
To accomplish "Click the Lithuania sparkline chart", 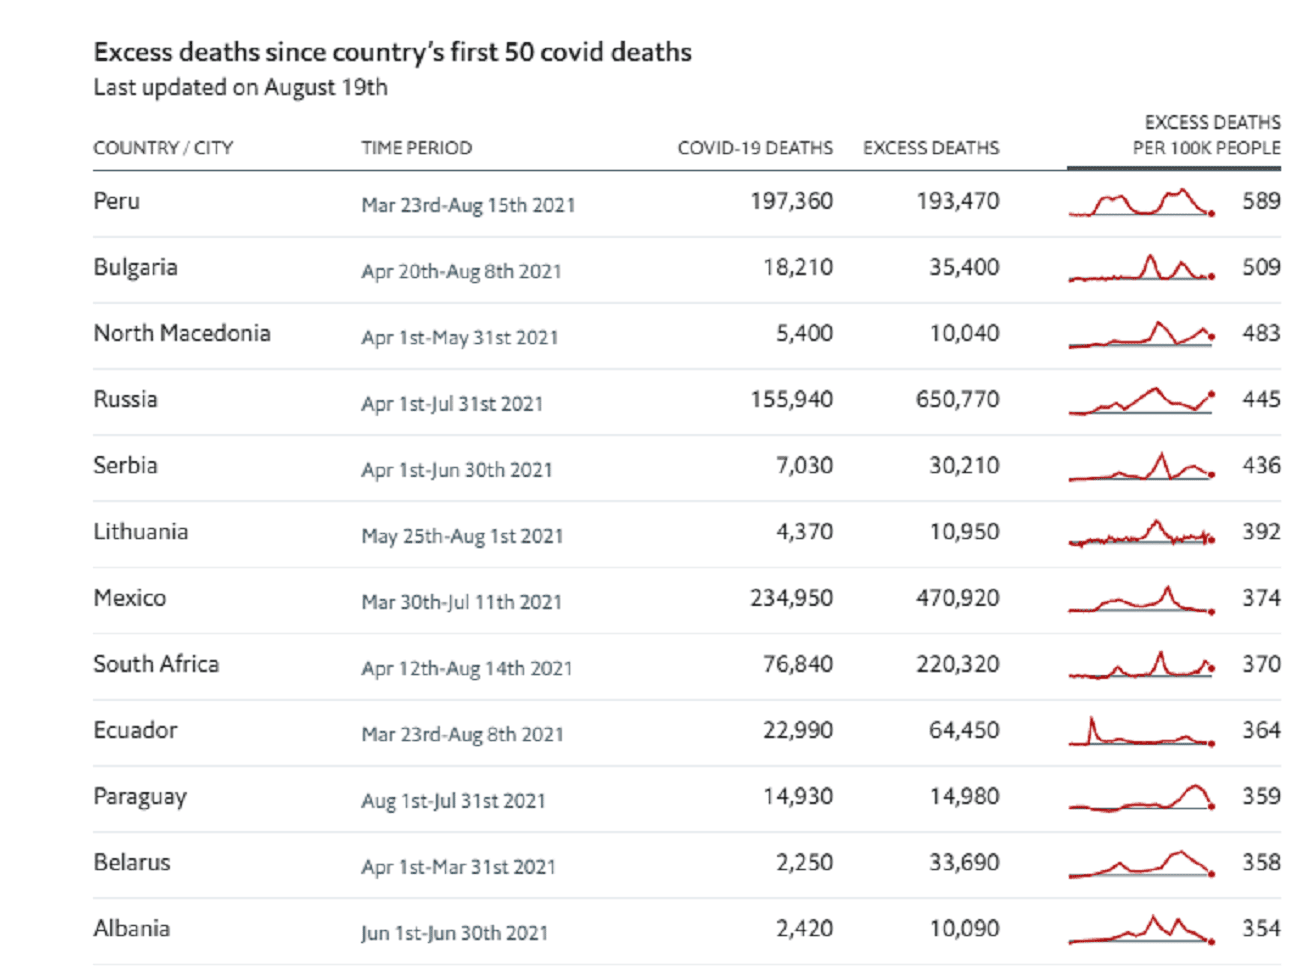I will 1141,533.
